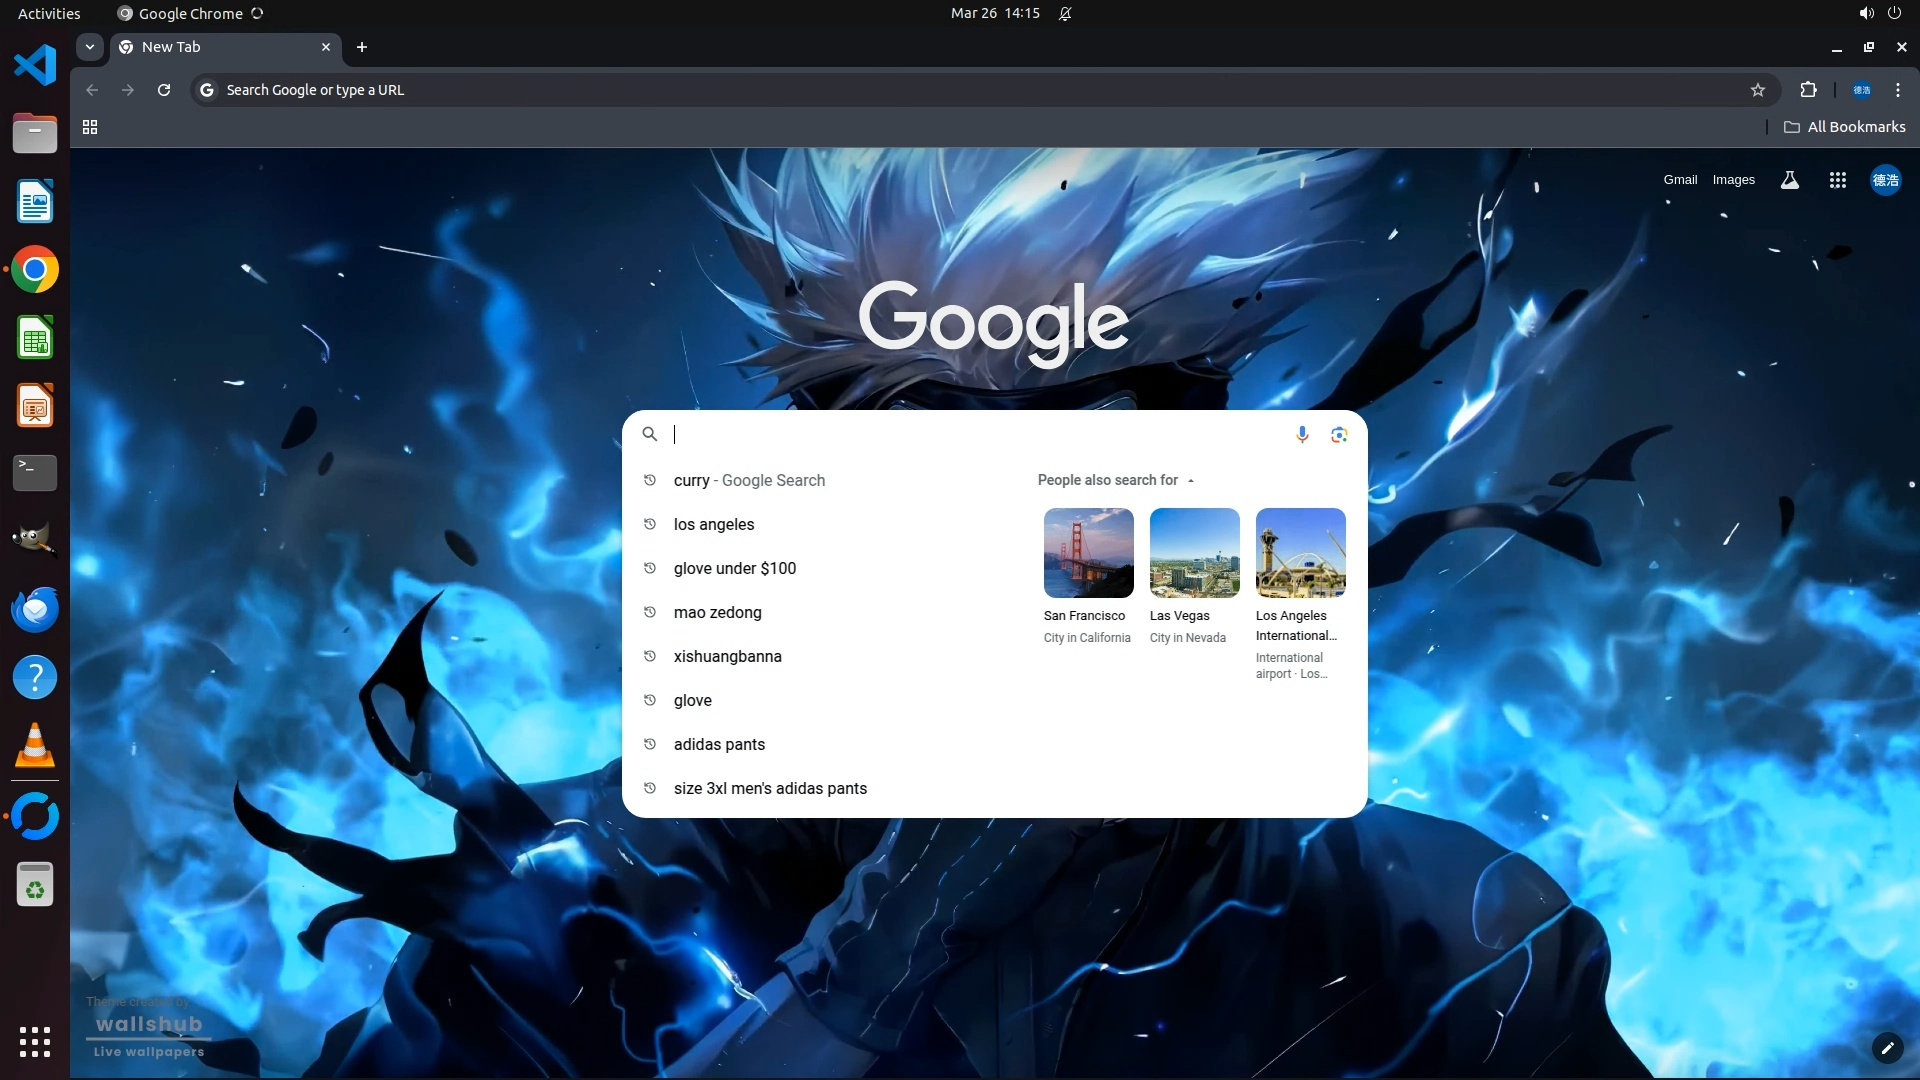Open Google Lens image search
Viewport: 1920px width, 1080px height.
click(1339, 434)
